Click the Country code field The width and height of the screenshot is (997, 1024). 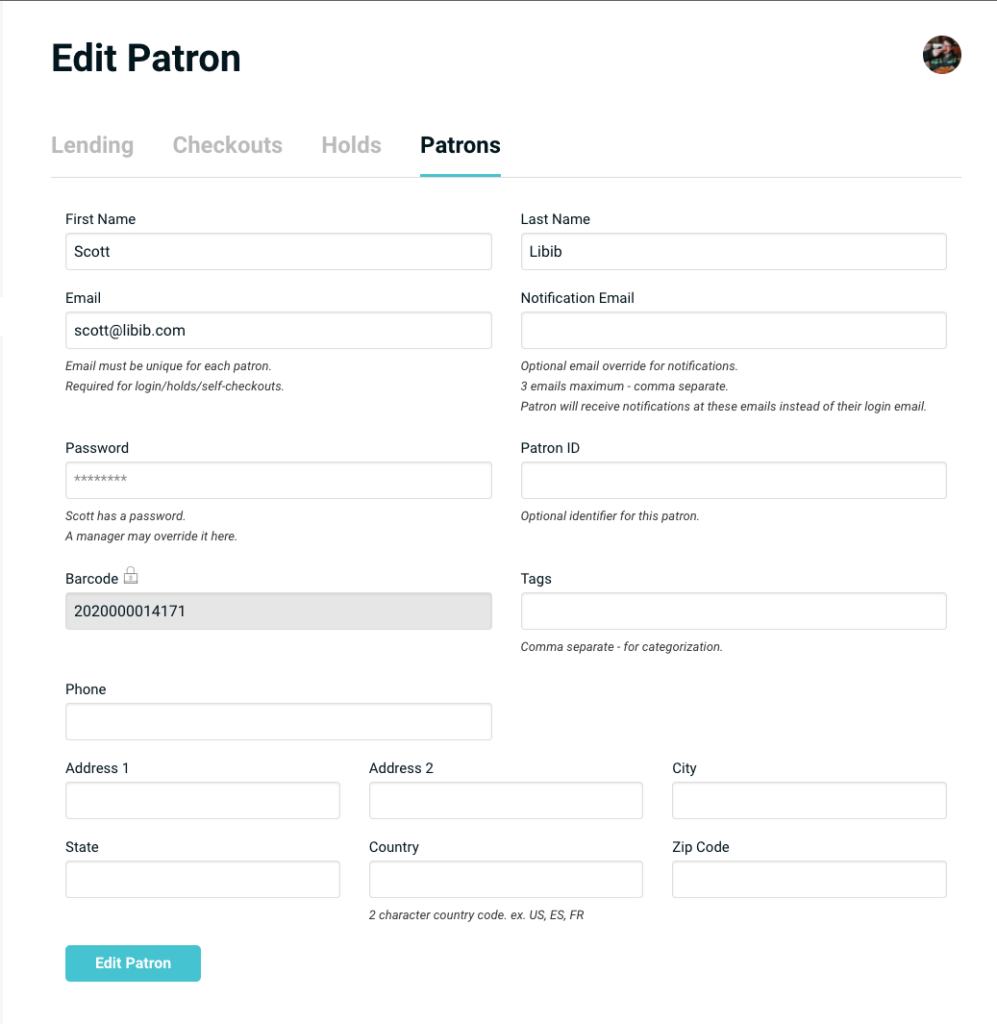click(x=505, y=879)
